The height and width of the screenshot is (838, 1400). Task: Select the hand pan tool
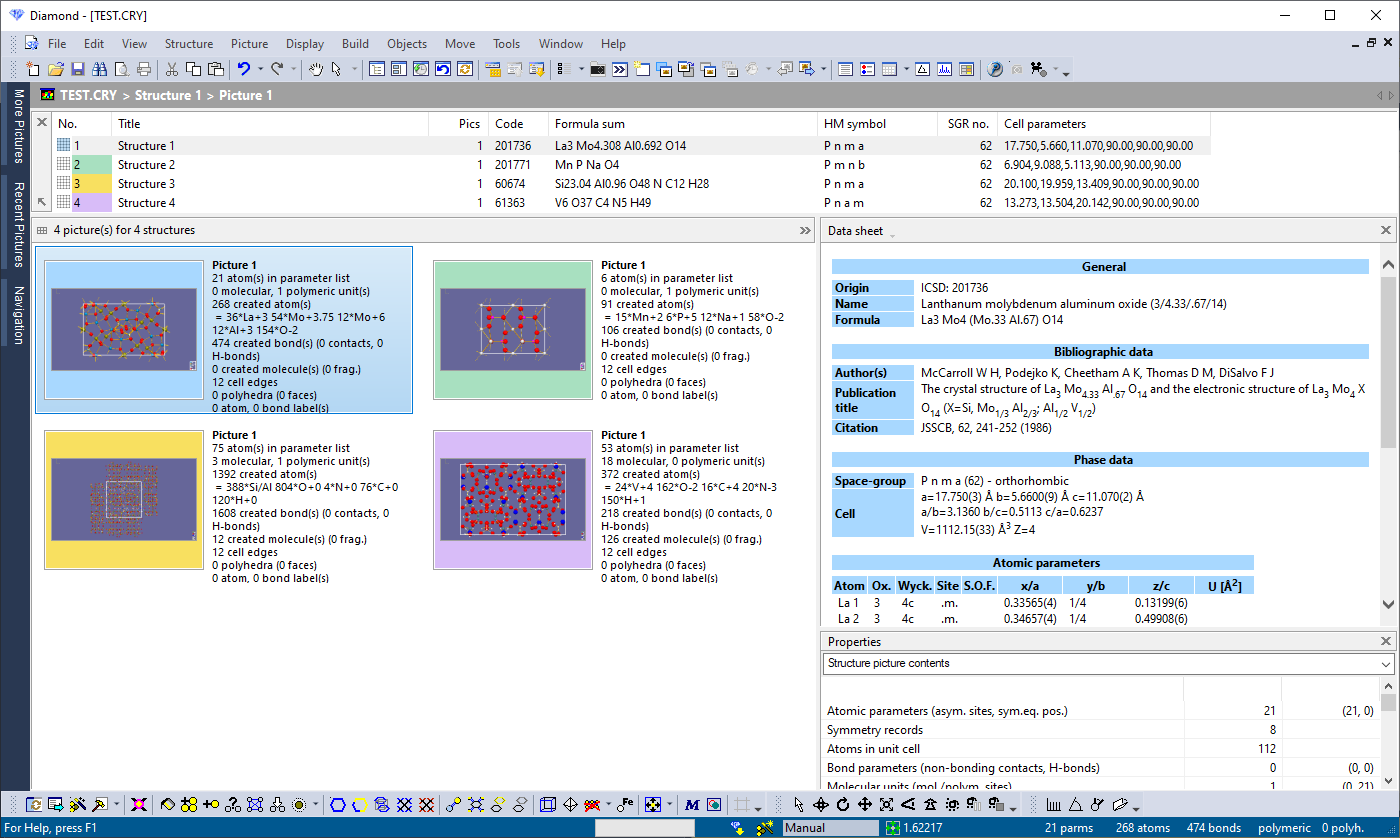tap(315, 69)
